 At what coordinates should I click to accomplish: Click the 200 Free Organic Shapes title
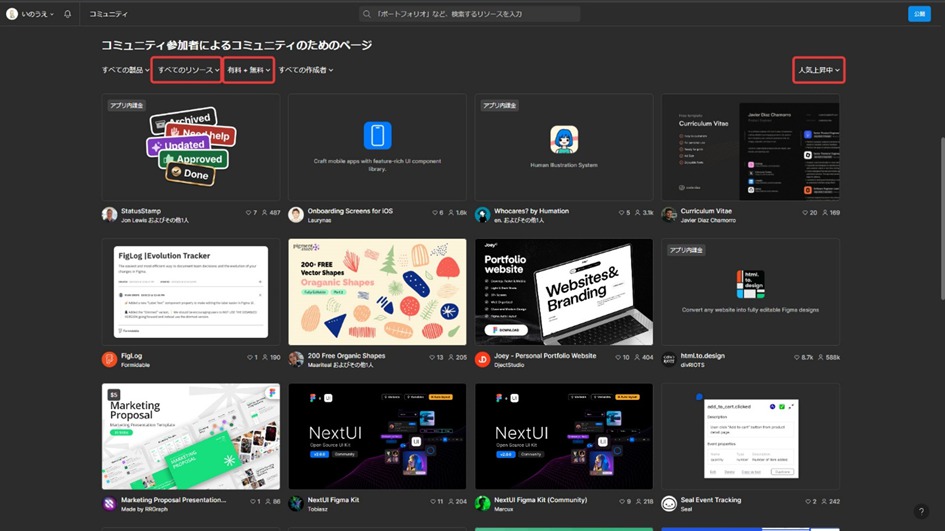tap(347, 356)
